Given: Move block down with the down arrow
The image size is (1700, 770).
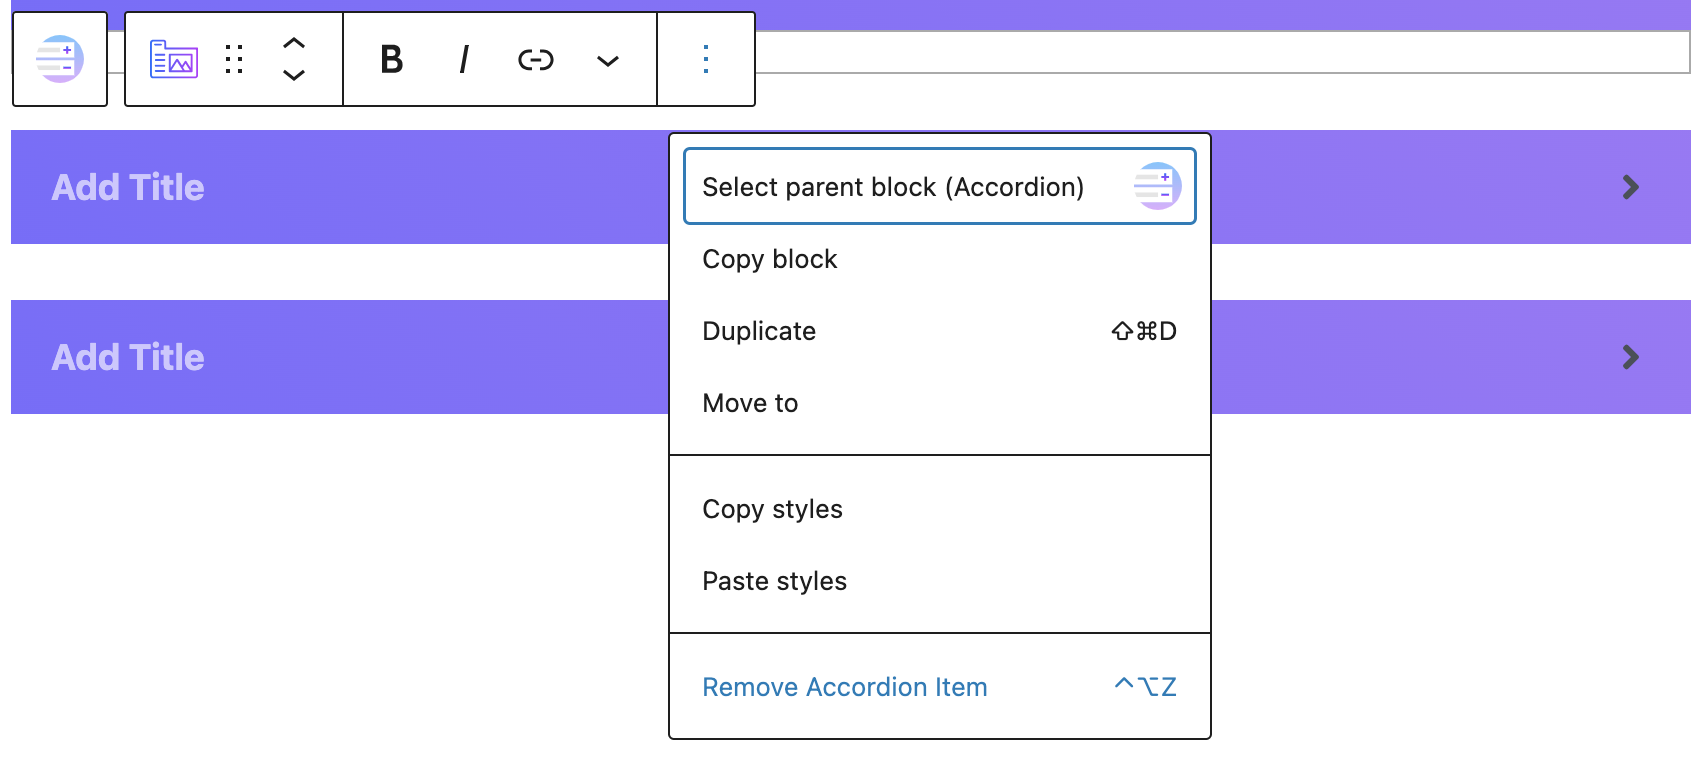Looking at the screenshot, I should point(294,75).
